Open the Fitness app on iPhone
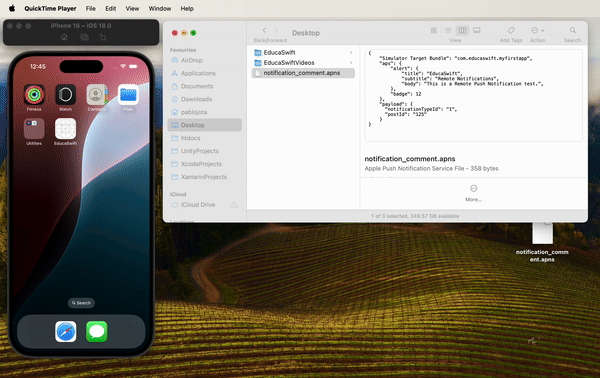600x378 pixels. click(34, 94)
